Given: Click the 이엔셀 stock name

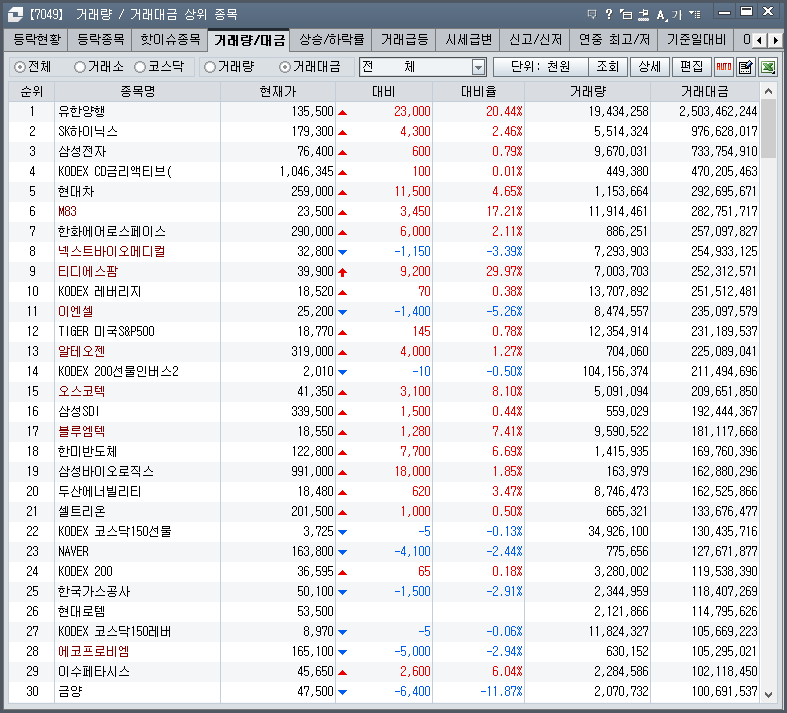Looking at the screenshot, I should pyautogui.click(x=76, y=312).
